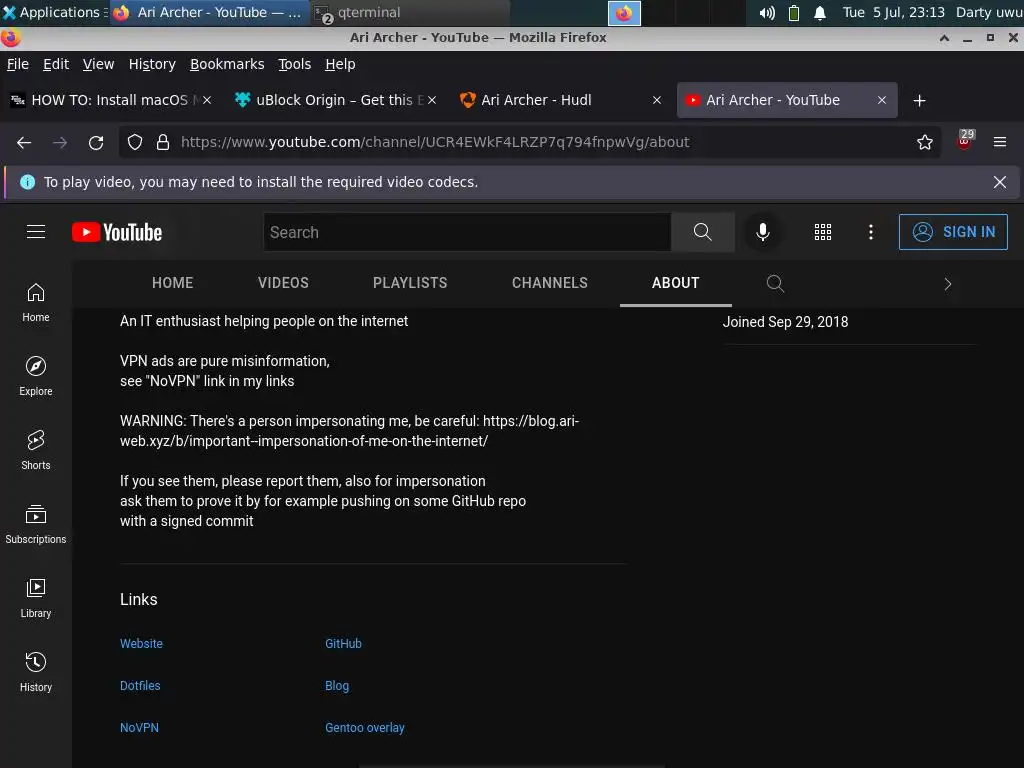The height and width of the screenshot is (768, 1024).
Task: View site security padlock info
Action: [163, 142]
